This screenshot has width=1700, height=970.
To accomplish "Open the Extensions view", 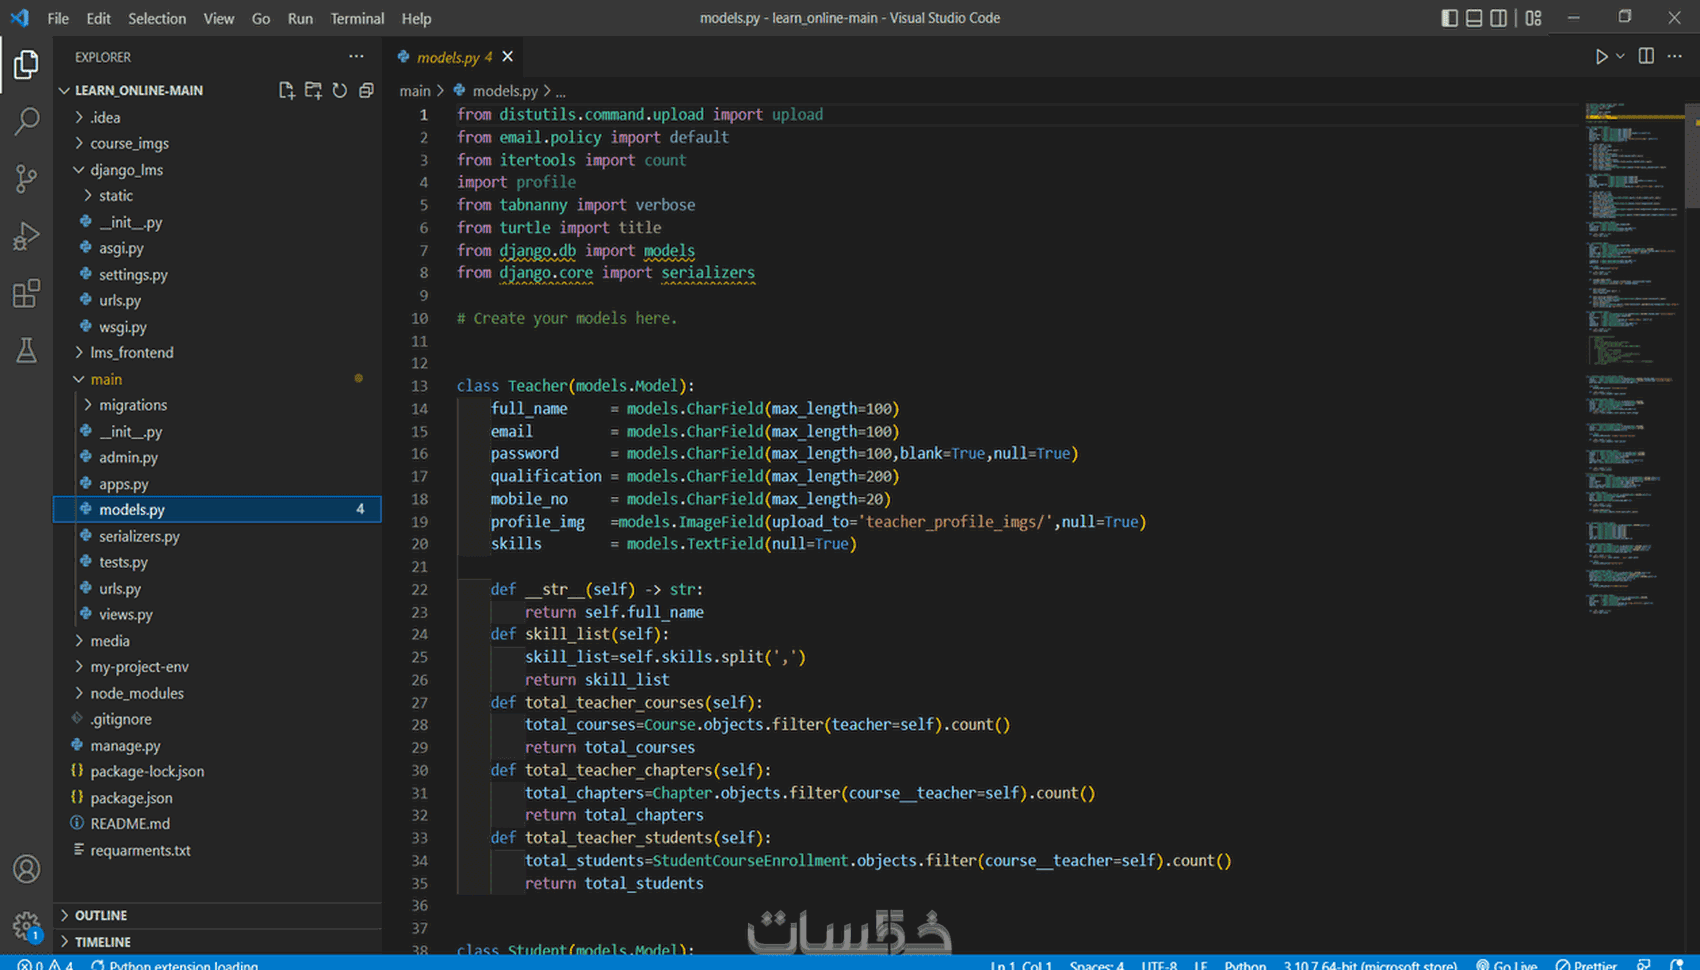I will point(27,294).
